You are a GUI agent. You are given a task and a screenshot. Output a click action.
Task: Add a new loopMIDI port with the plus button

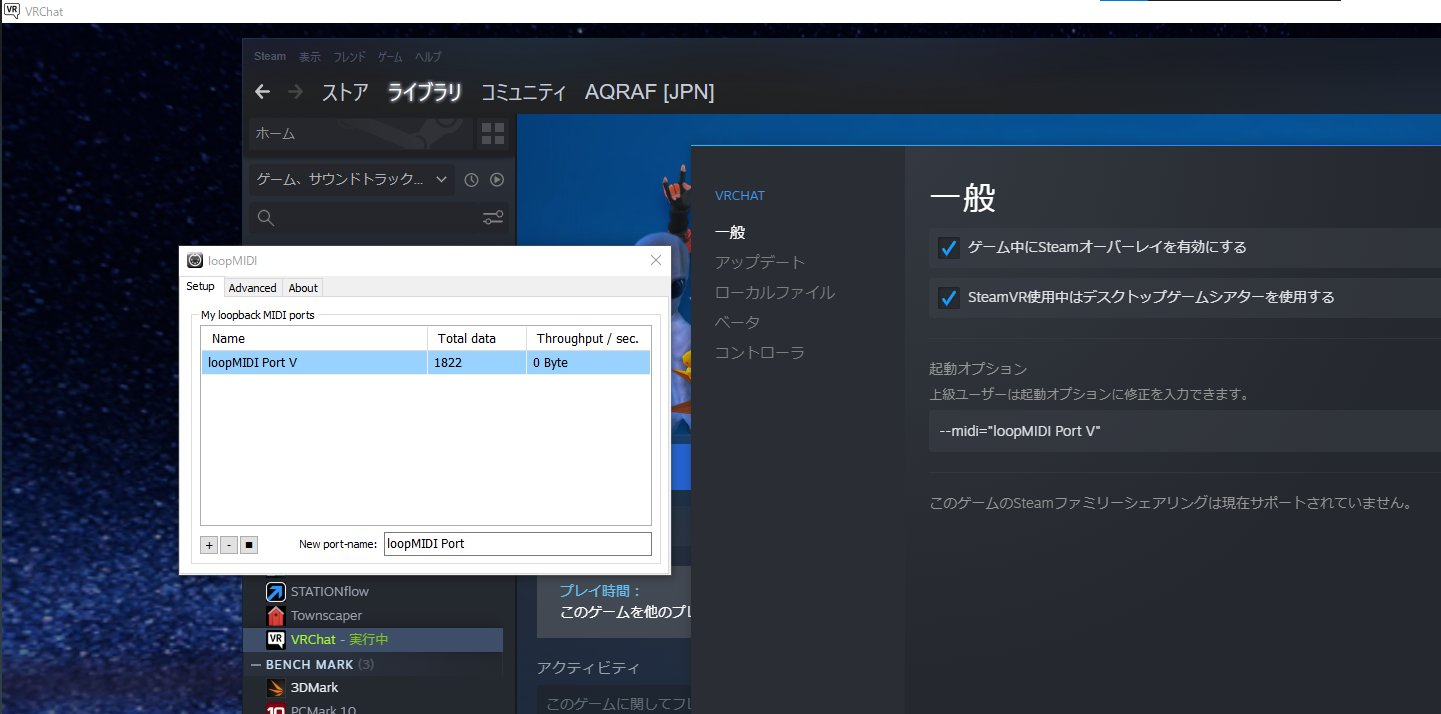[209, 545]
